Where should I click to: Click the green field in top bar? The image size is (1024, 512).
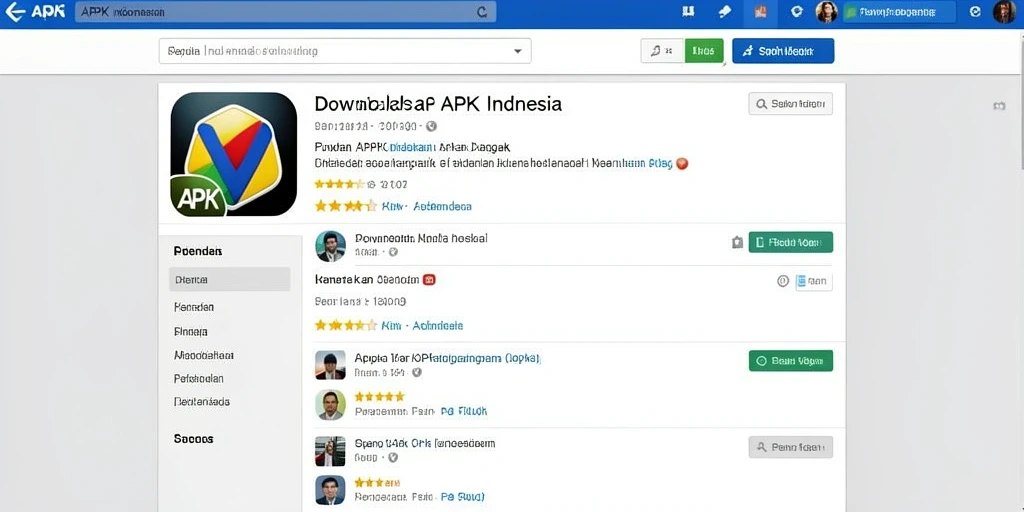(x=899, y=12)
